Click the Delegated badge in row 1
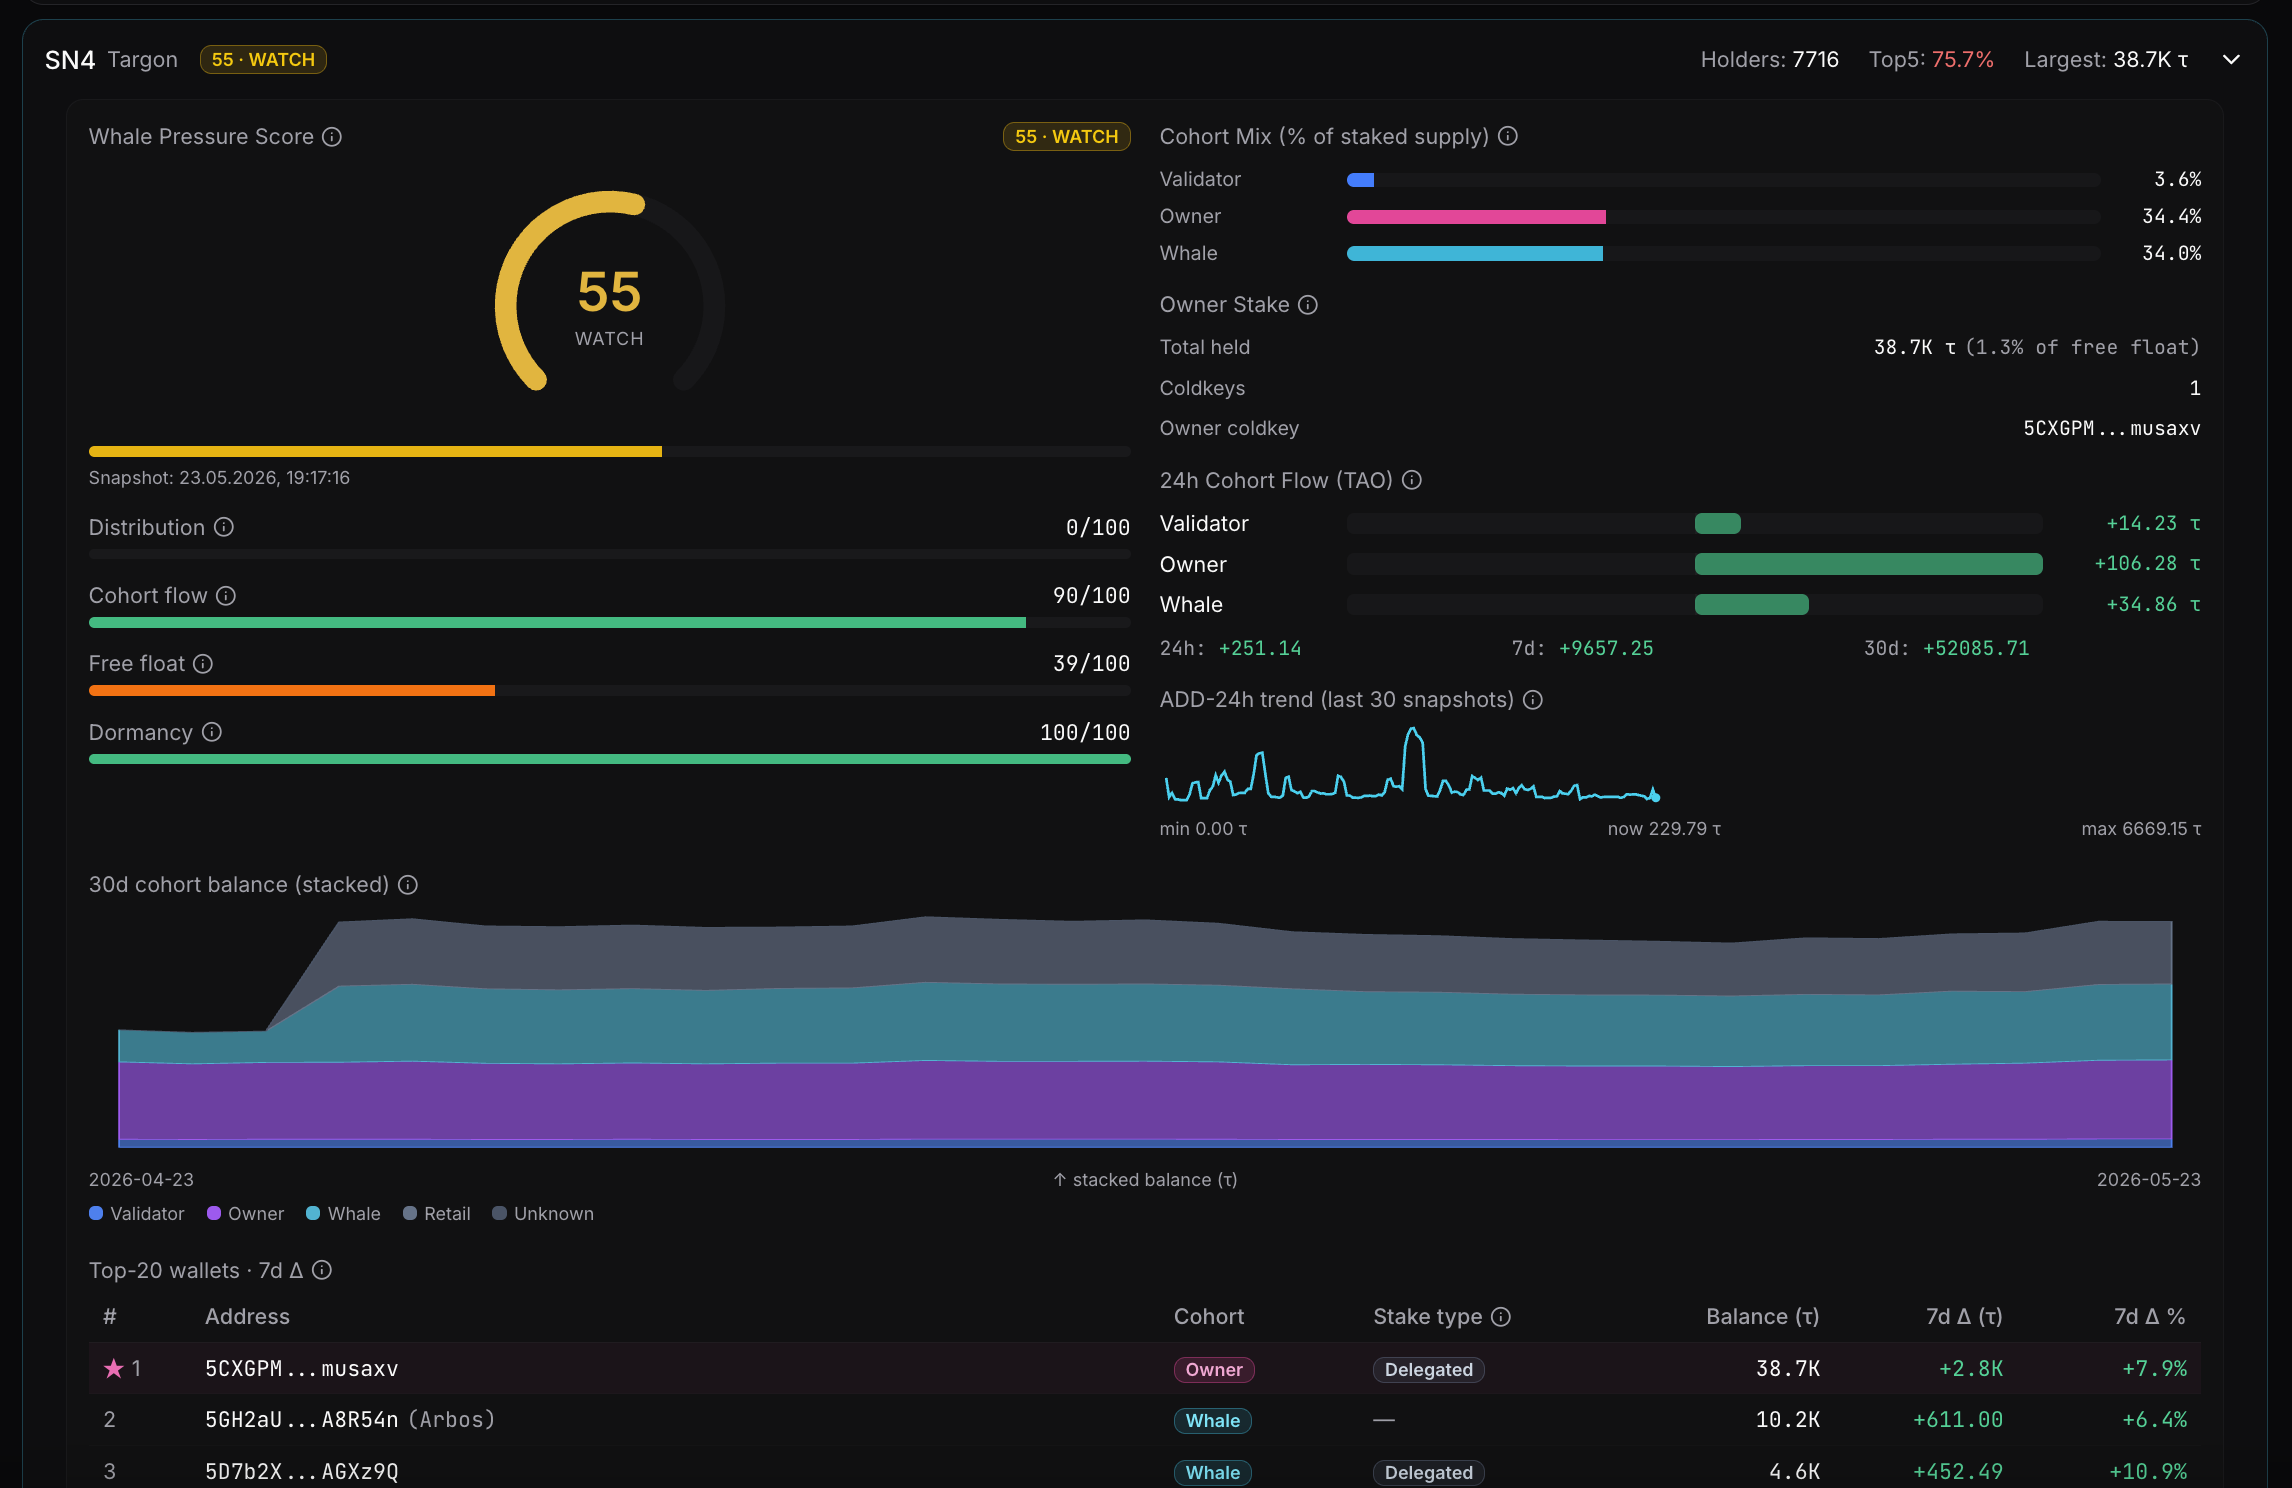This screenshot has width=2292, height=1488. click(x=1428, y=1369)
